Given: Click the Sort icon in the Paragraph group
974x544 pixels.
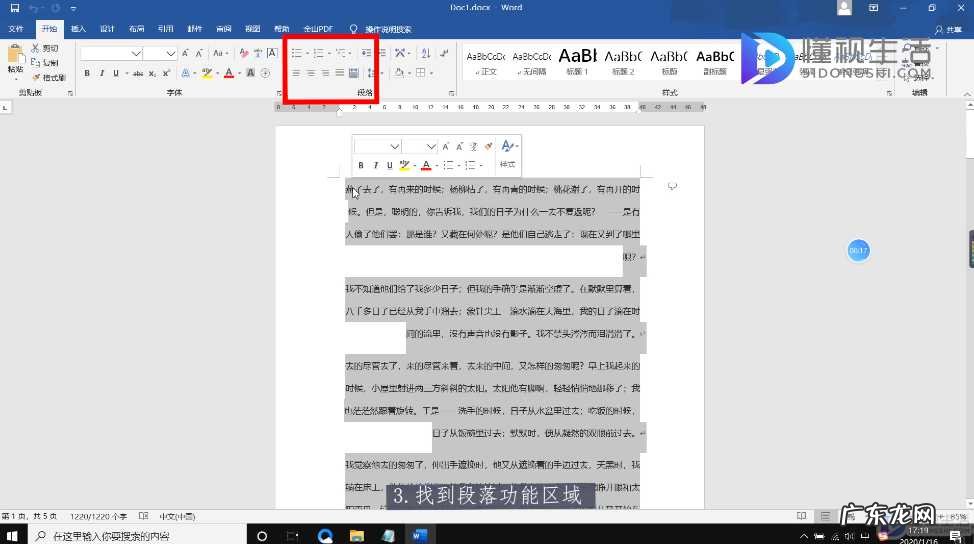Looking at the screenshot, I should click(x=426, y=53).
